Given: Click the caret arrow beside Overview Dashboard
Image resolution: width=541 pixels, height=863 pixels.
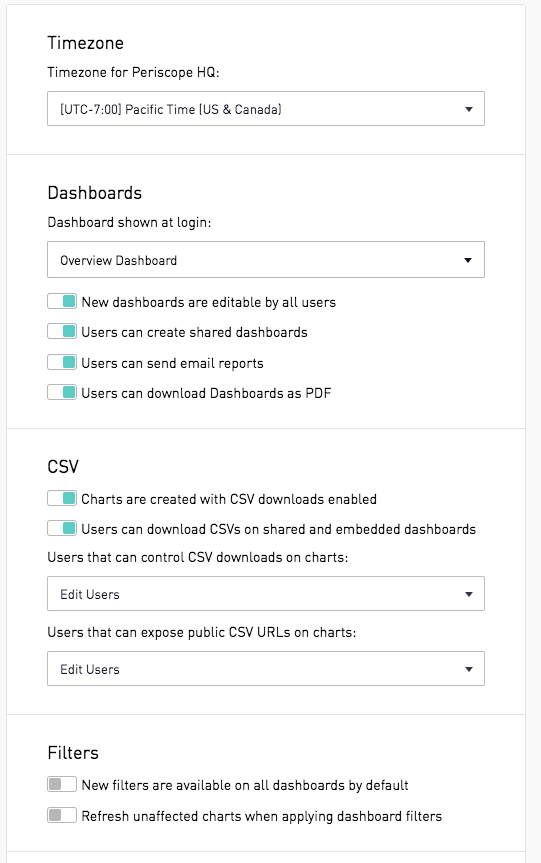Looking at the screenshot, I should (x=468, y=260).
